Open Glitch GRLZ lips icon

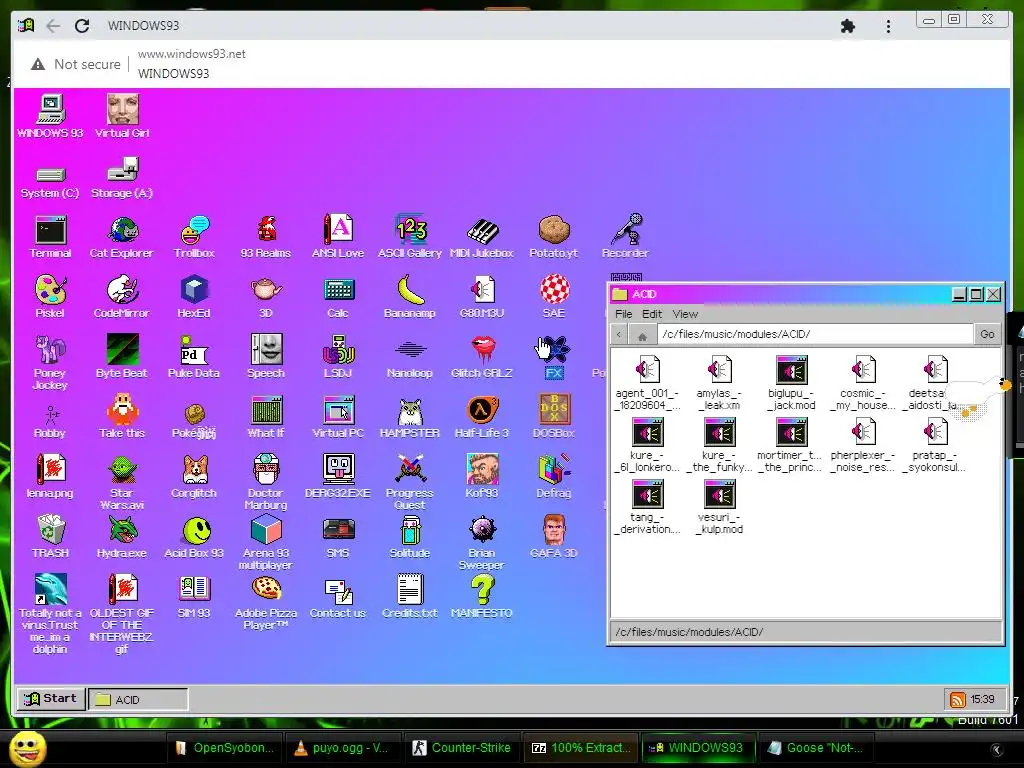coord(482,357)
